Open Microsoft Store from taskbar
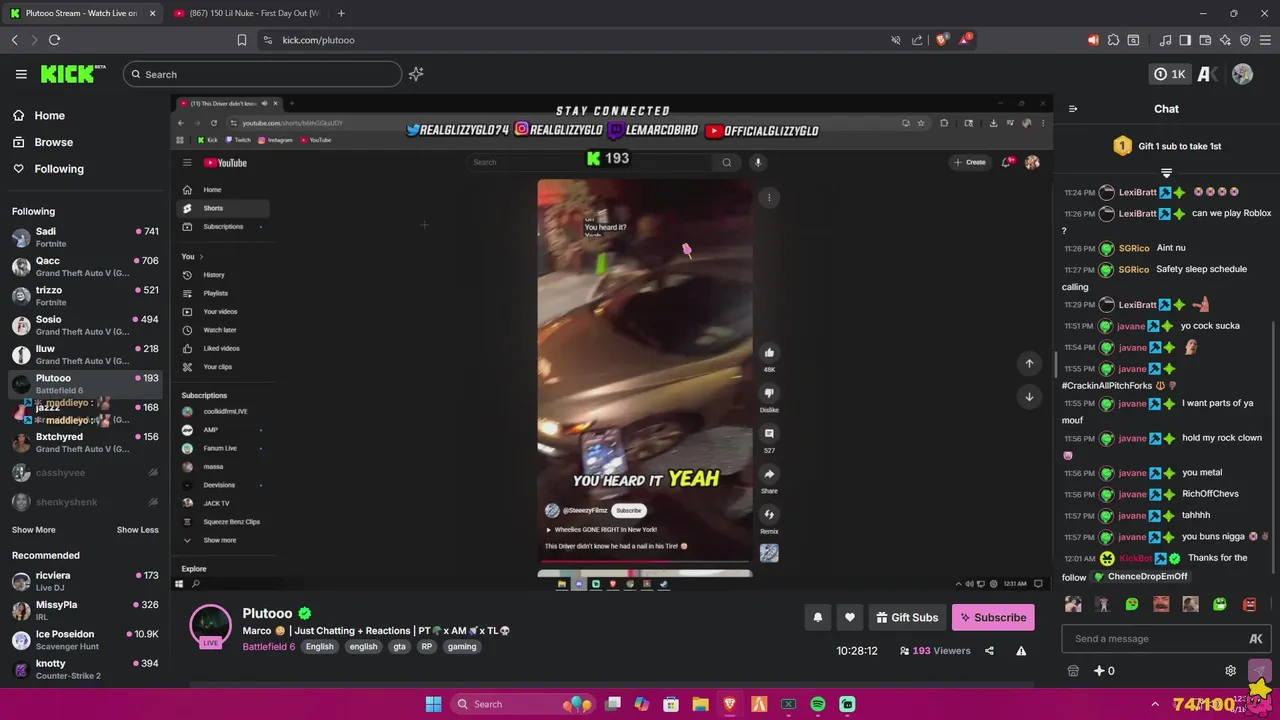1280x720 pixels. point(671,704)
